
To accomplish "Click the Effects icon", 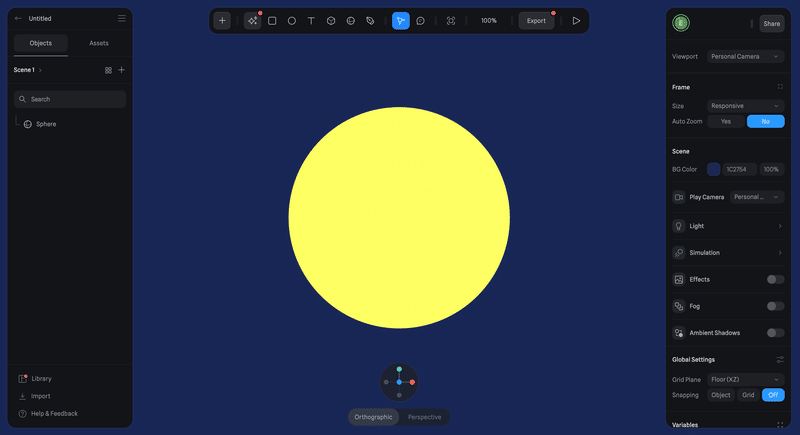I will point(679,279).
